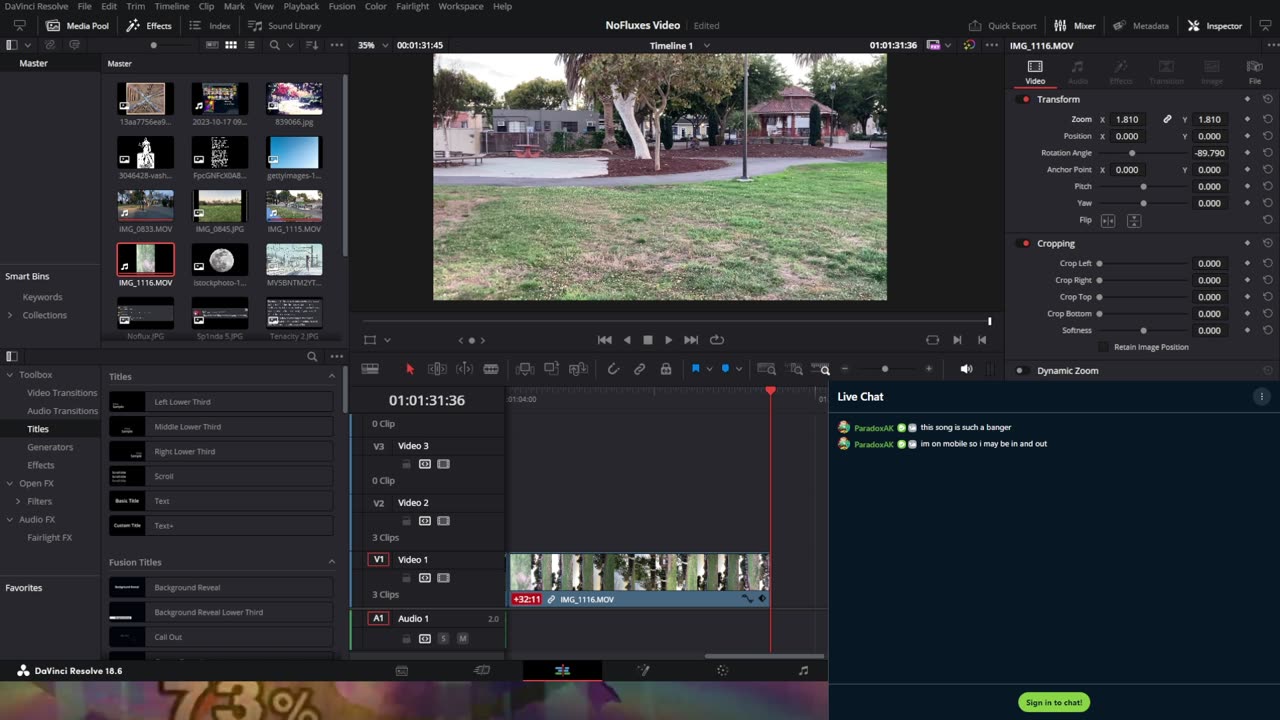The width and height of the screenshot is (1280, 720).
Task: Collapse the Toolbox tree arrow
Action: click(9, 375)
